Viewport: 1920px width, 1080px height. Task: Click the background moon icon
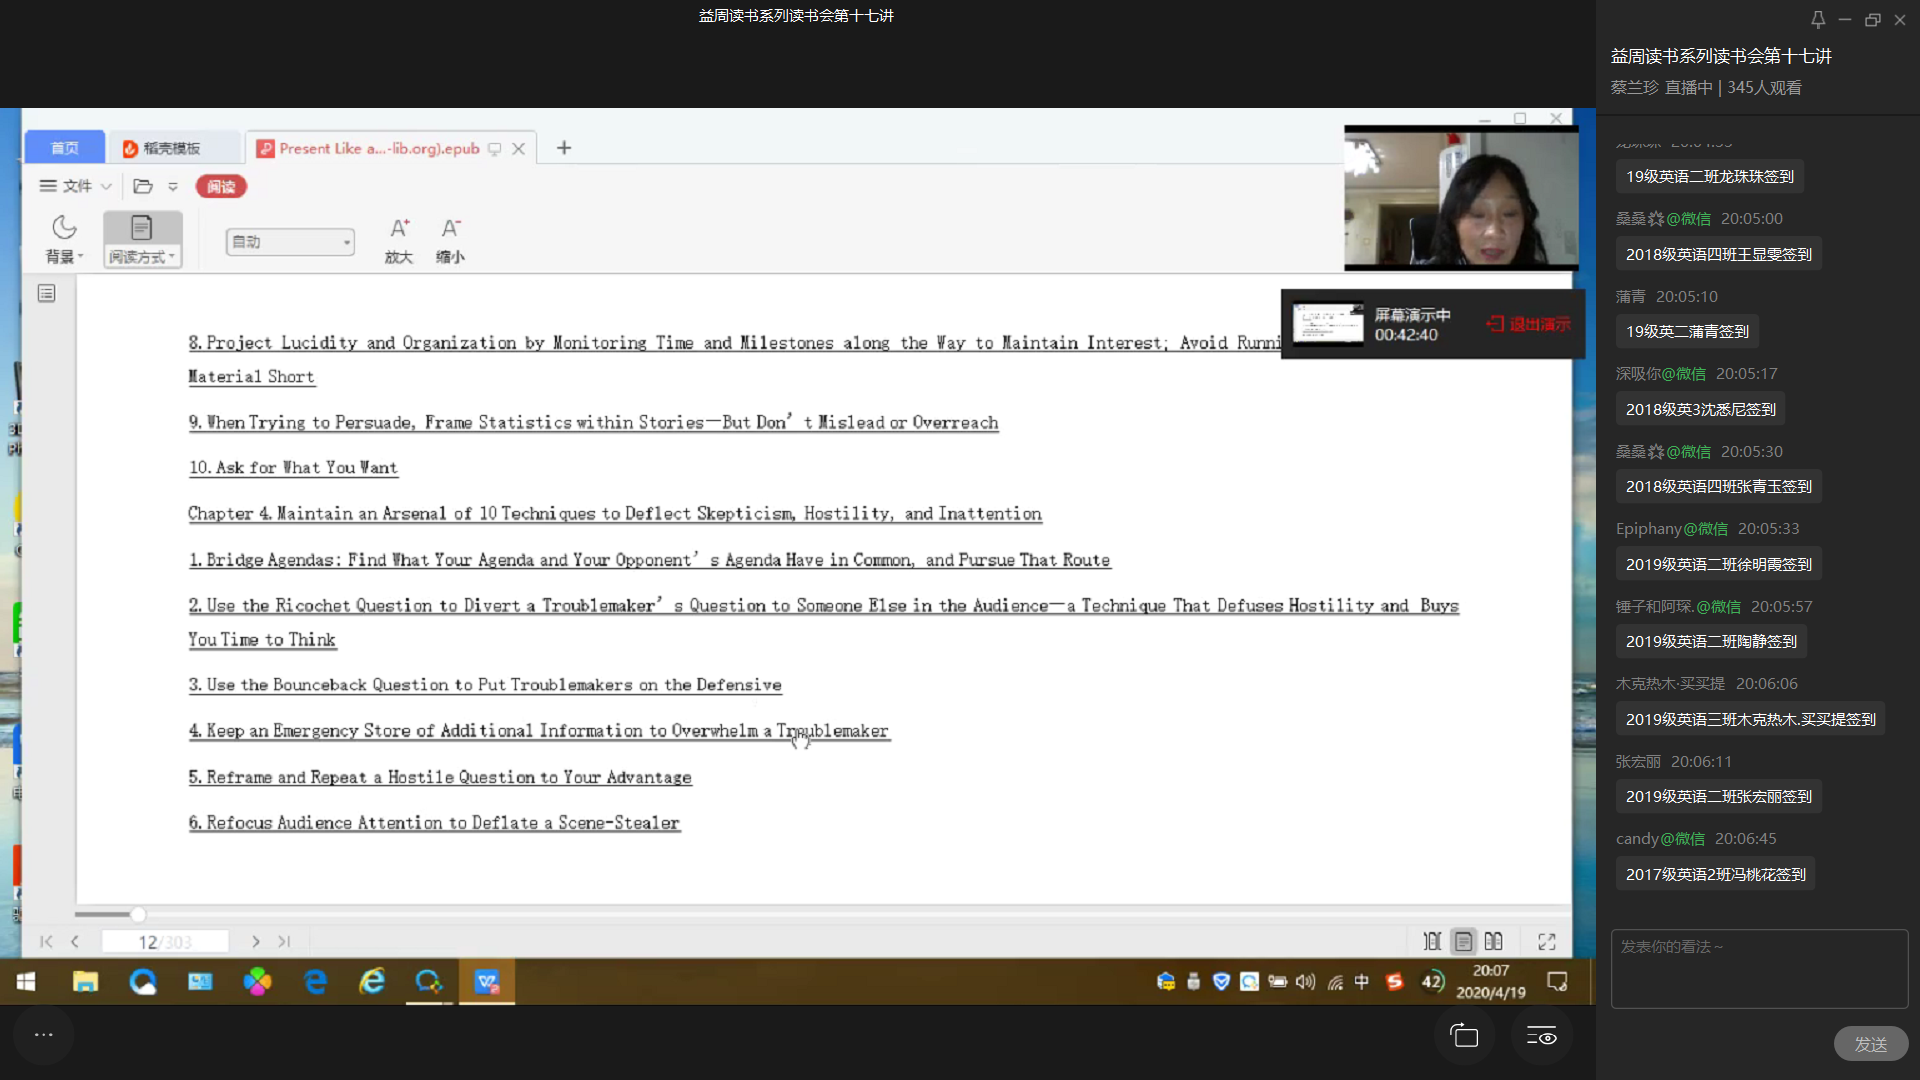point(64,229)
